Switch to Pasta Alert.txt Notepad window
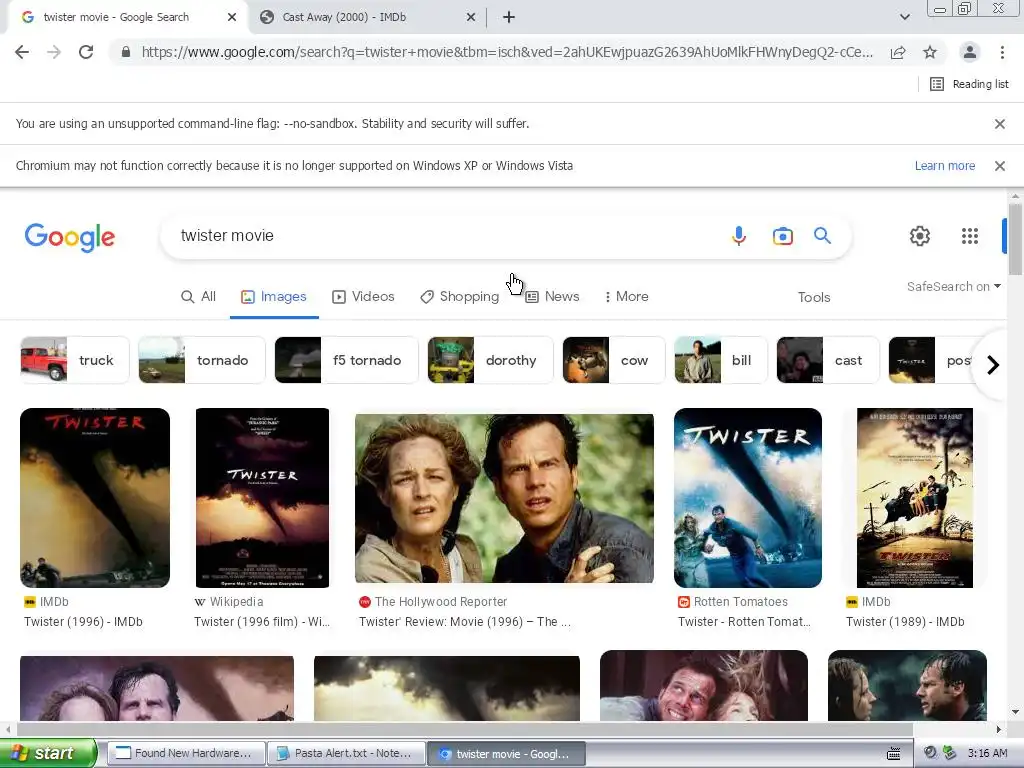Image resolution: width=1024 pixels, height=768 pixels. pyautogui.click(x=346, y=754)
